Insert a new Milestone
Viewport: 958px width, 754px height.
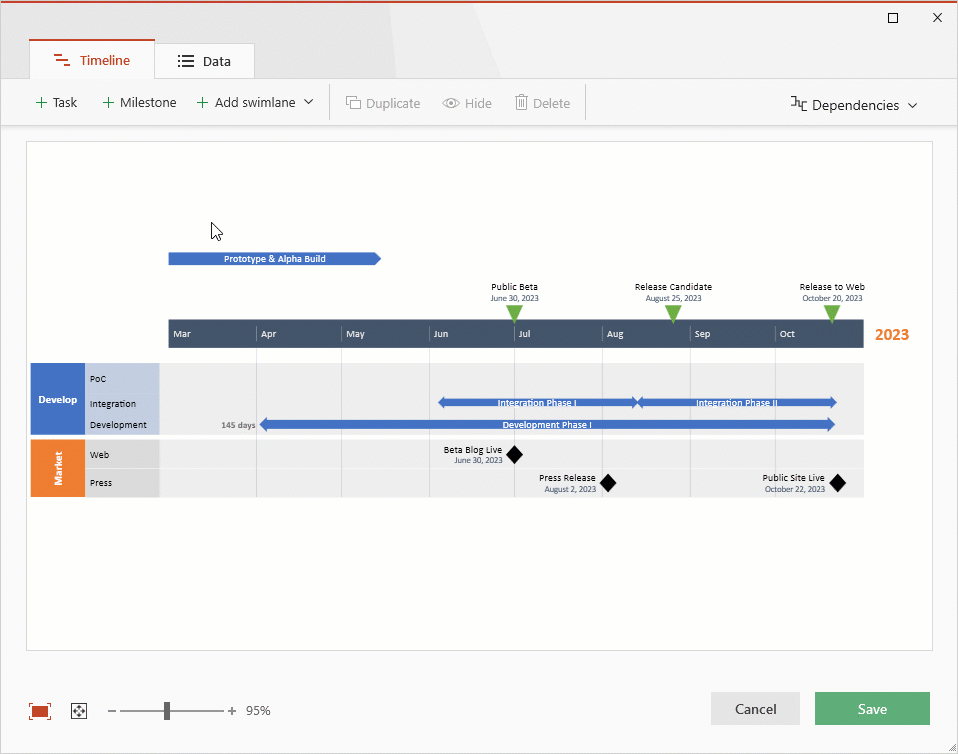139,102
